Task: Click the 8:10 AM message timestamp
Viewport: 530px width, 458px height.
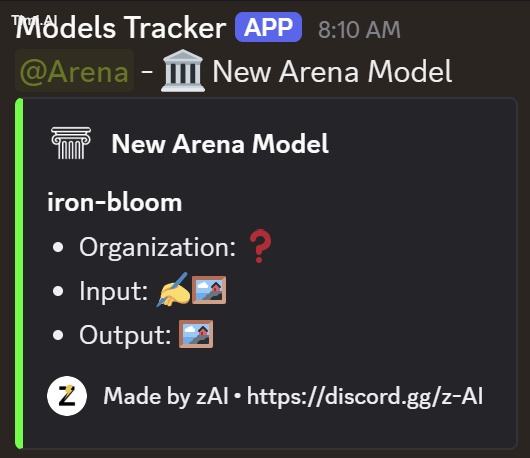Action: 359,30
